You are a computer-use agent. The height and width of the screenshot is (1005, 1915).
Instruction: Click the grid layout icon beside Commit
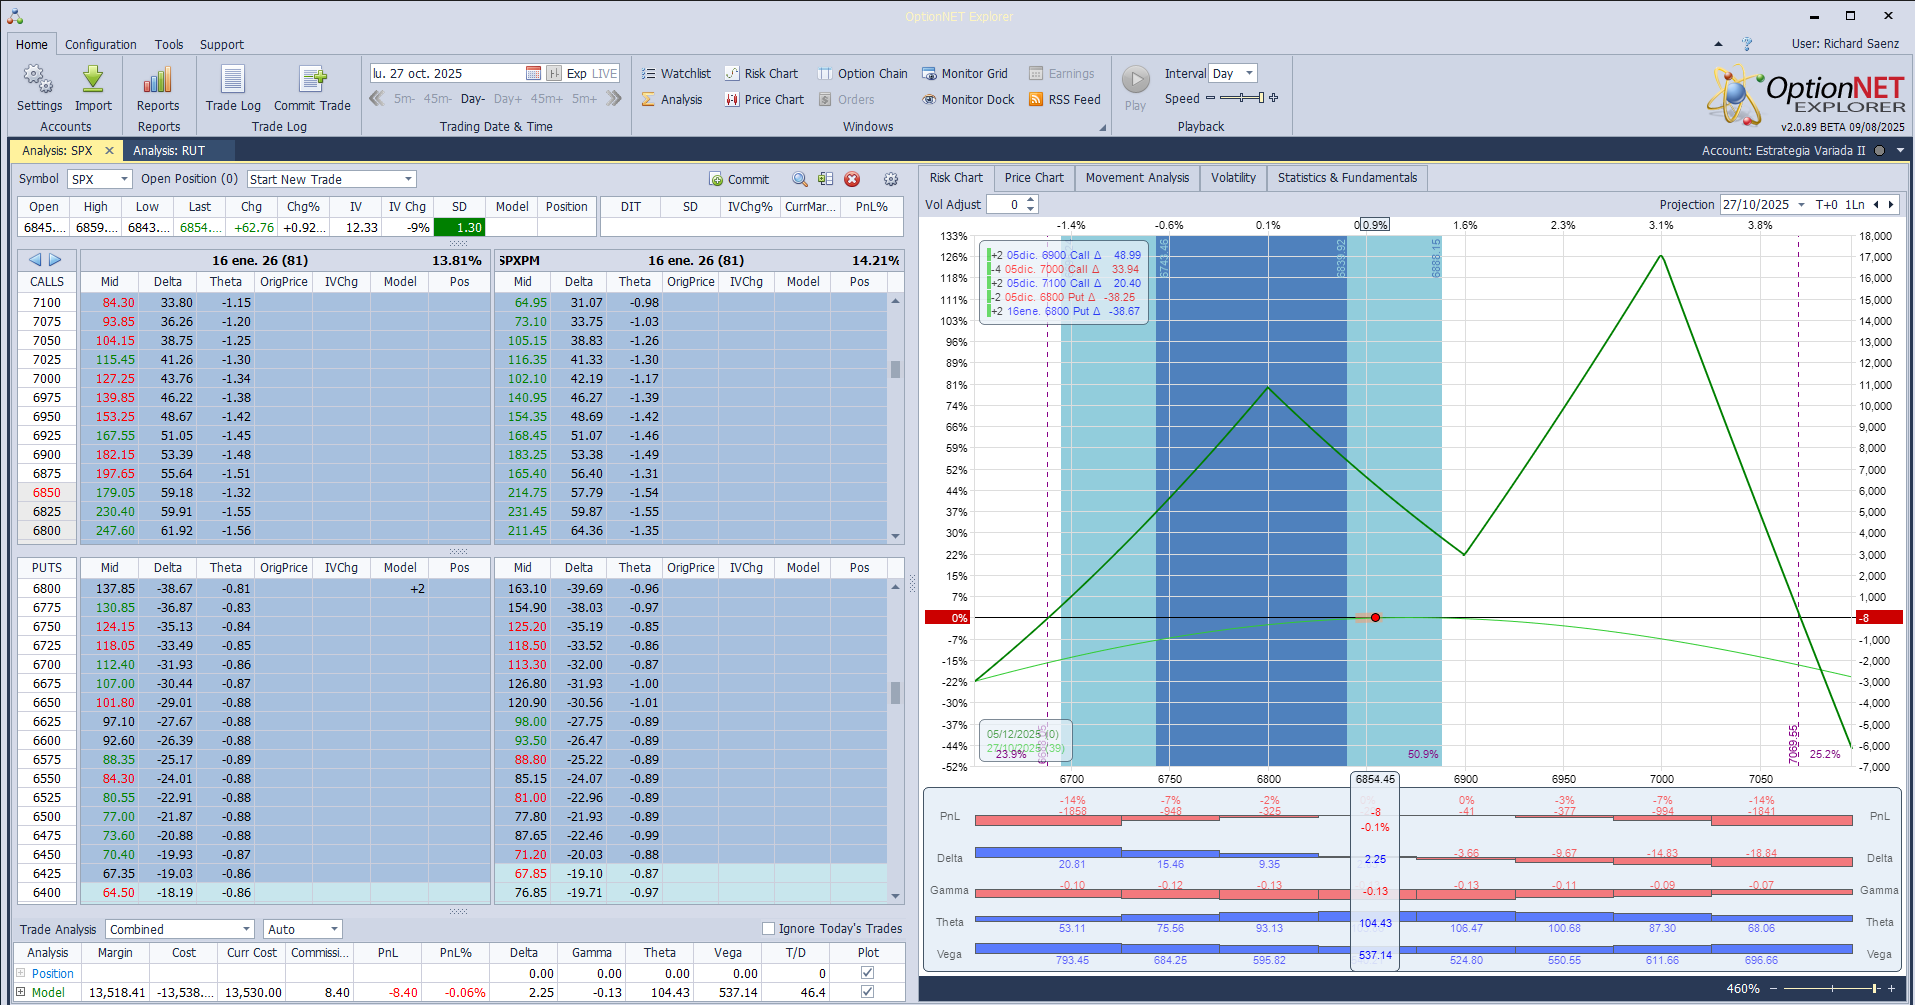point(825,179)
